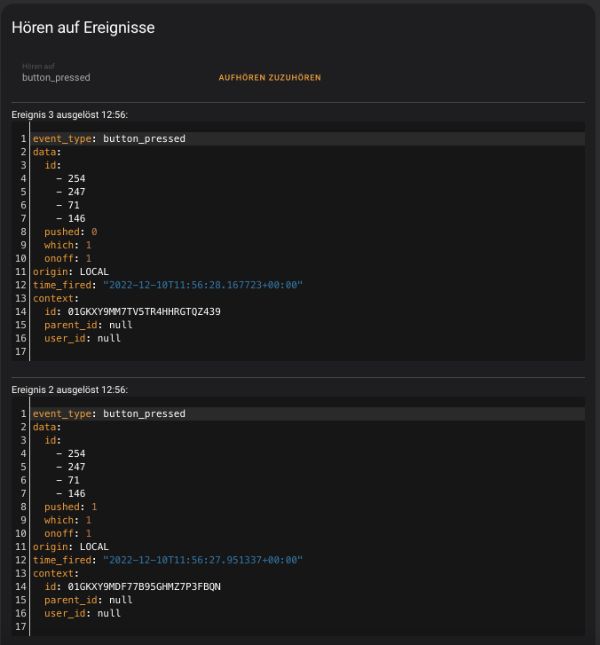This screenshot has width=600, height=645.
Task: Click the event_type line in Ereignis 2 code
Action: pos(108,413)
